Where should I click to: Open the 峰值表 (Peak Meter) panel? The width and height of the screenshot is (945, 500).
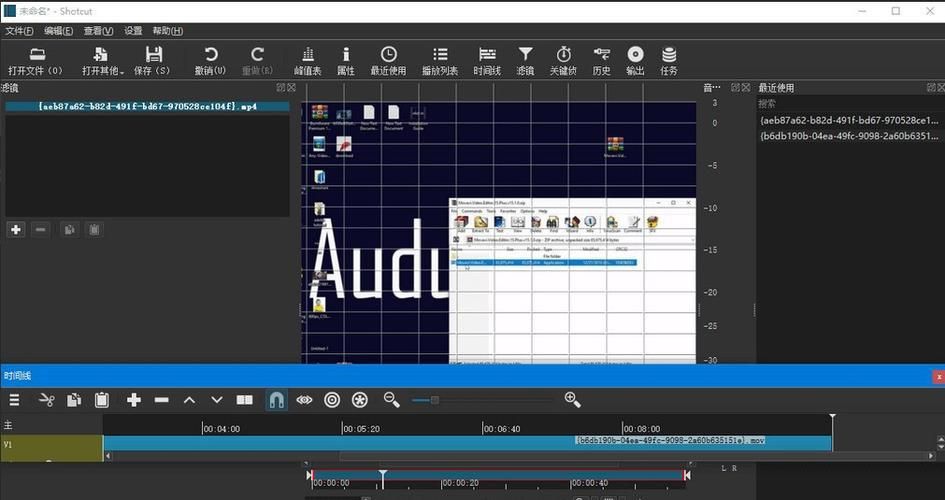pyautogui.click(x=307, y=59)
